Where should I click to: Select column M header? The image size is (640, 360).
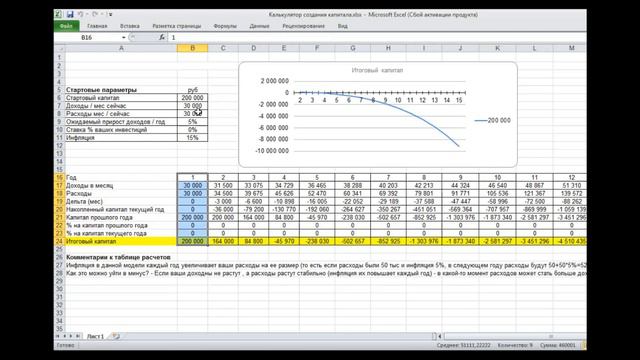click(x=571, y=48)
